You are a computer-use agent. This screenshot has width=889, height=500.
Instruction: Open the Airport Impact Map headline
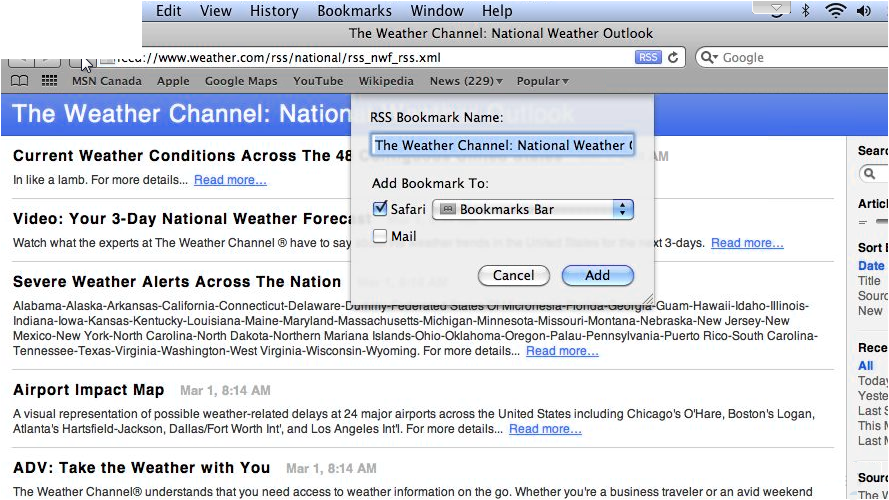tap(88, 390)
